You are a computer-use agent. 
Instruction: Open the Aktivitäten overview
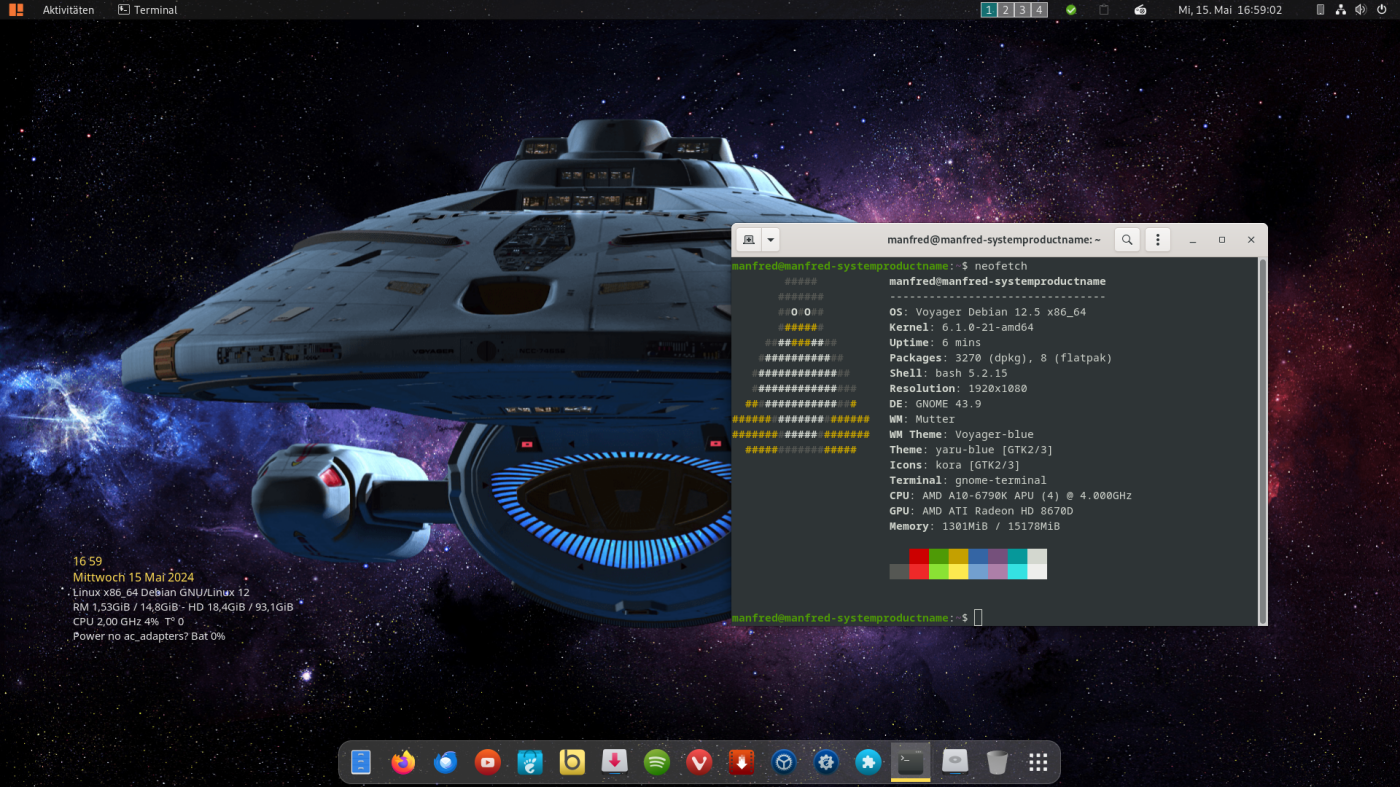pos(68,10)
